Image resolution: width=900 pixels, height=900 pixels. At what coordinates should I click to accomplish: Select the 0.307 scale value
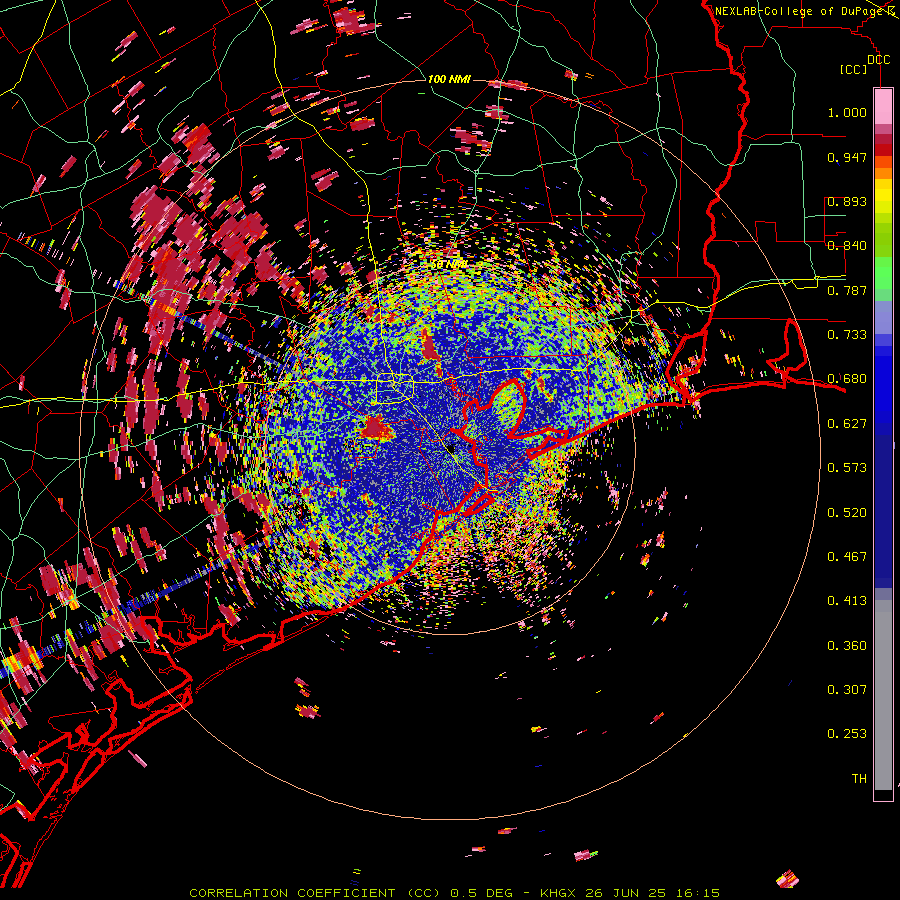847,690
